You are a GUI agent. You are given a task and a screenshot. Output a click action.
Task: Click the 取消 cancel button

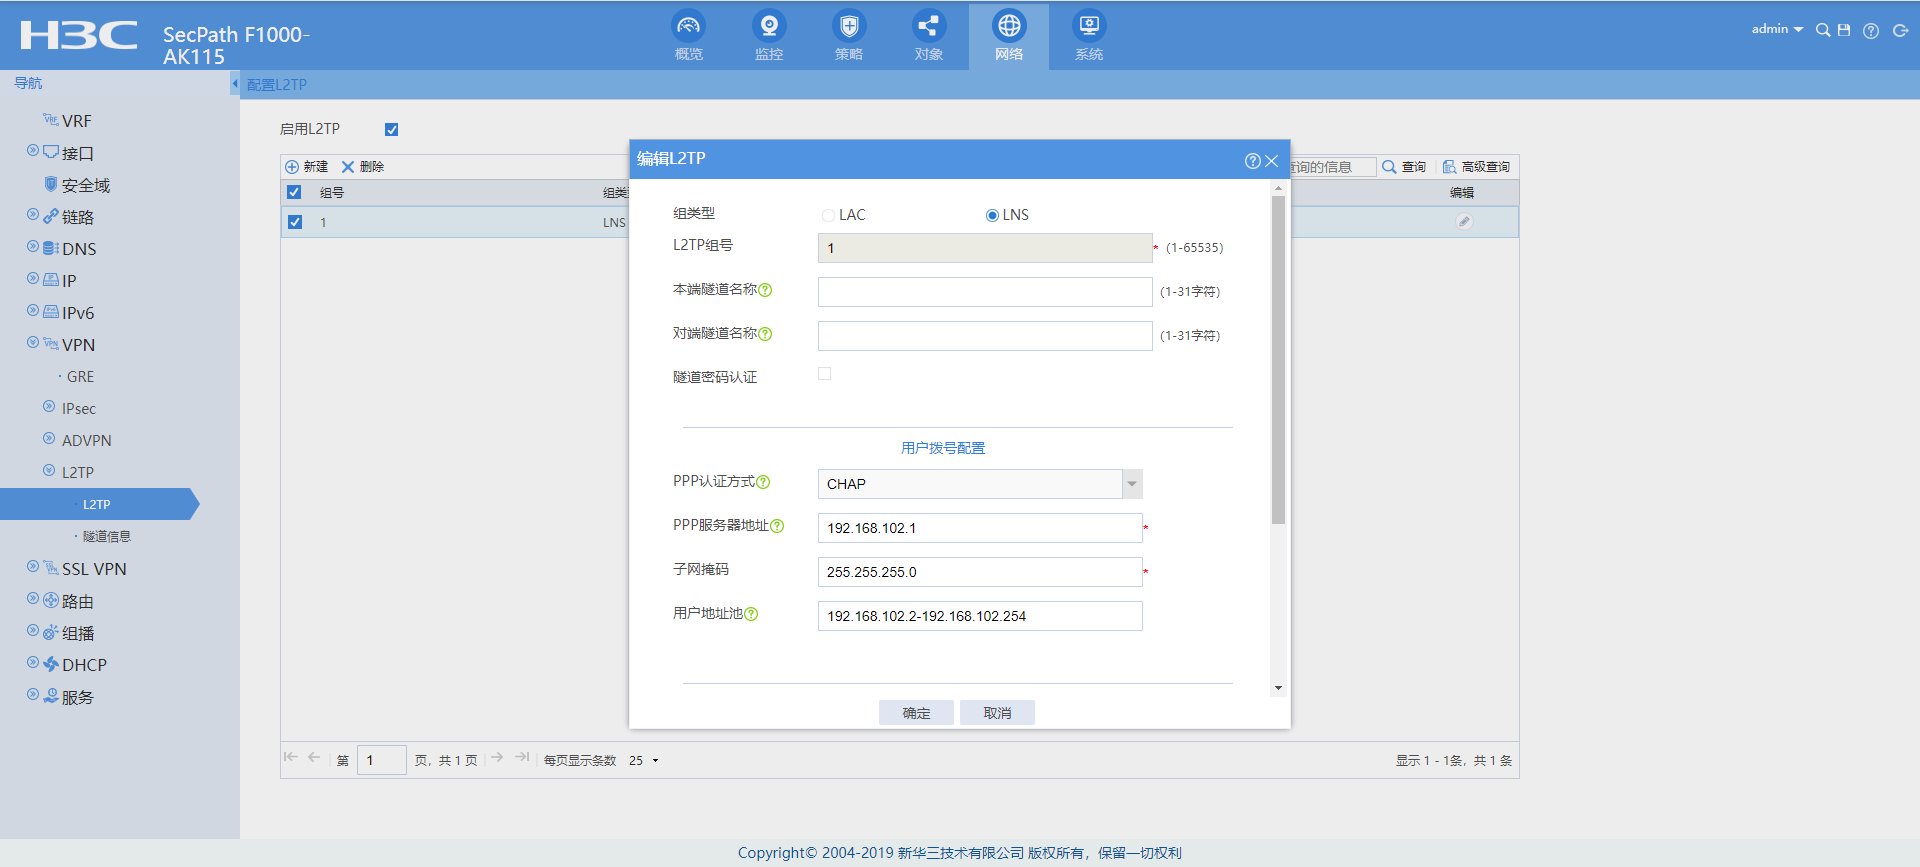(x=997, y=712)
